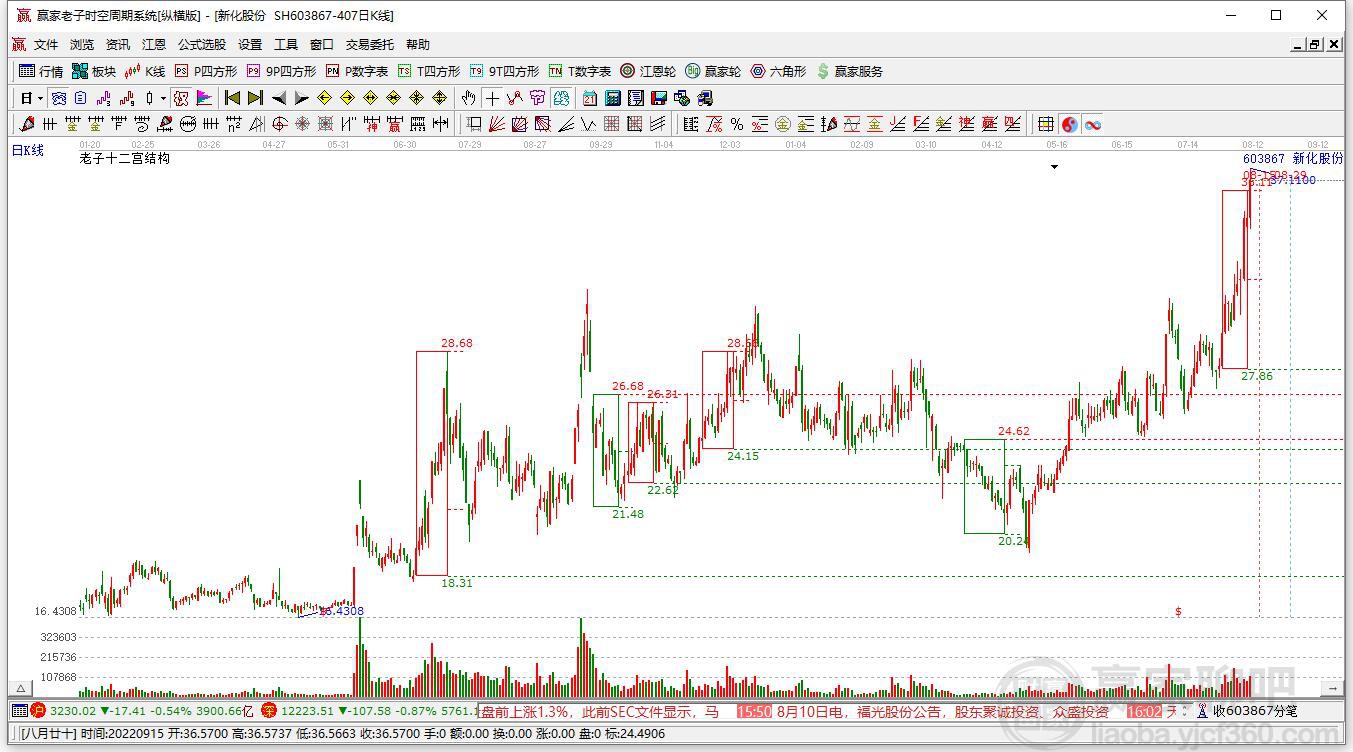Open the 行情 quotes view
1353x752 pixels.
point(41,71)
